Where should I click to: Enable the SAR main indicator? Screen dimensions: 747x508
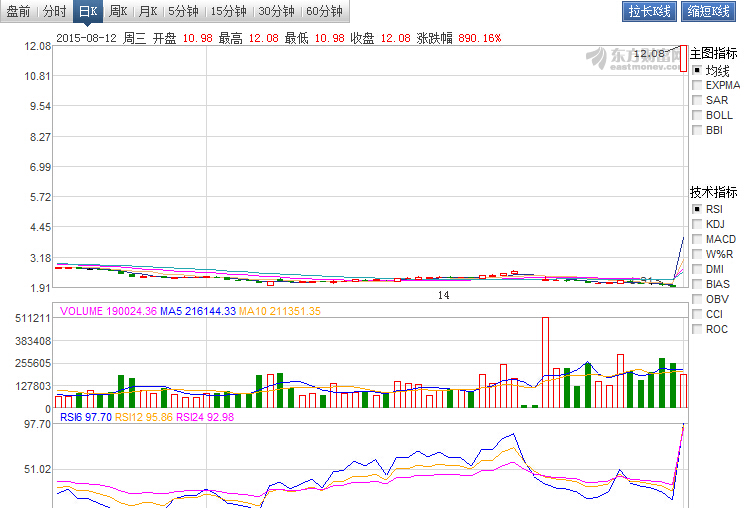(697, 101)
